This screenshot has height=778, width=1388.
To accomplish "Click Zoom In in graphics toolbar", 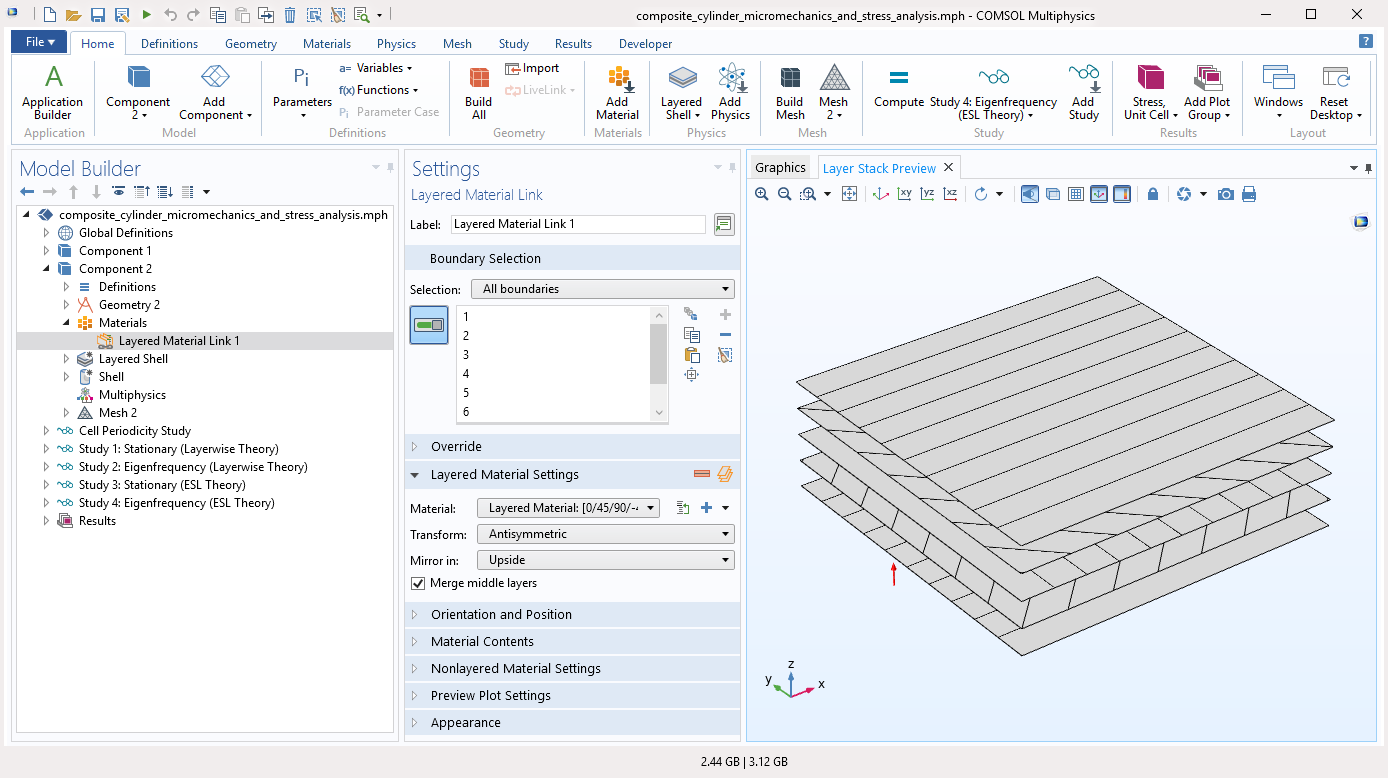I will tap(762, 194).
